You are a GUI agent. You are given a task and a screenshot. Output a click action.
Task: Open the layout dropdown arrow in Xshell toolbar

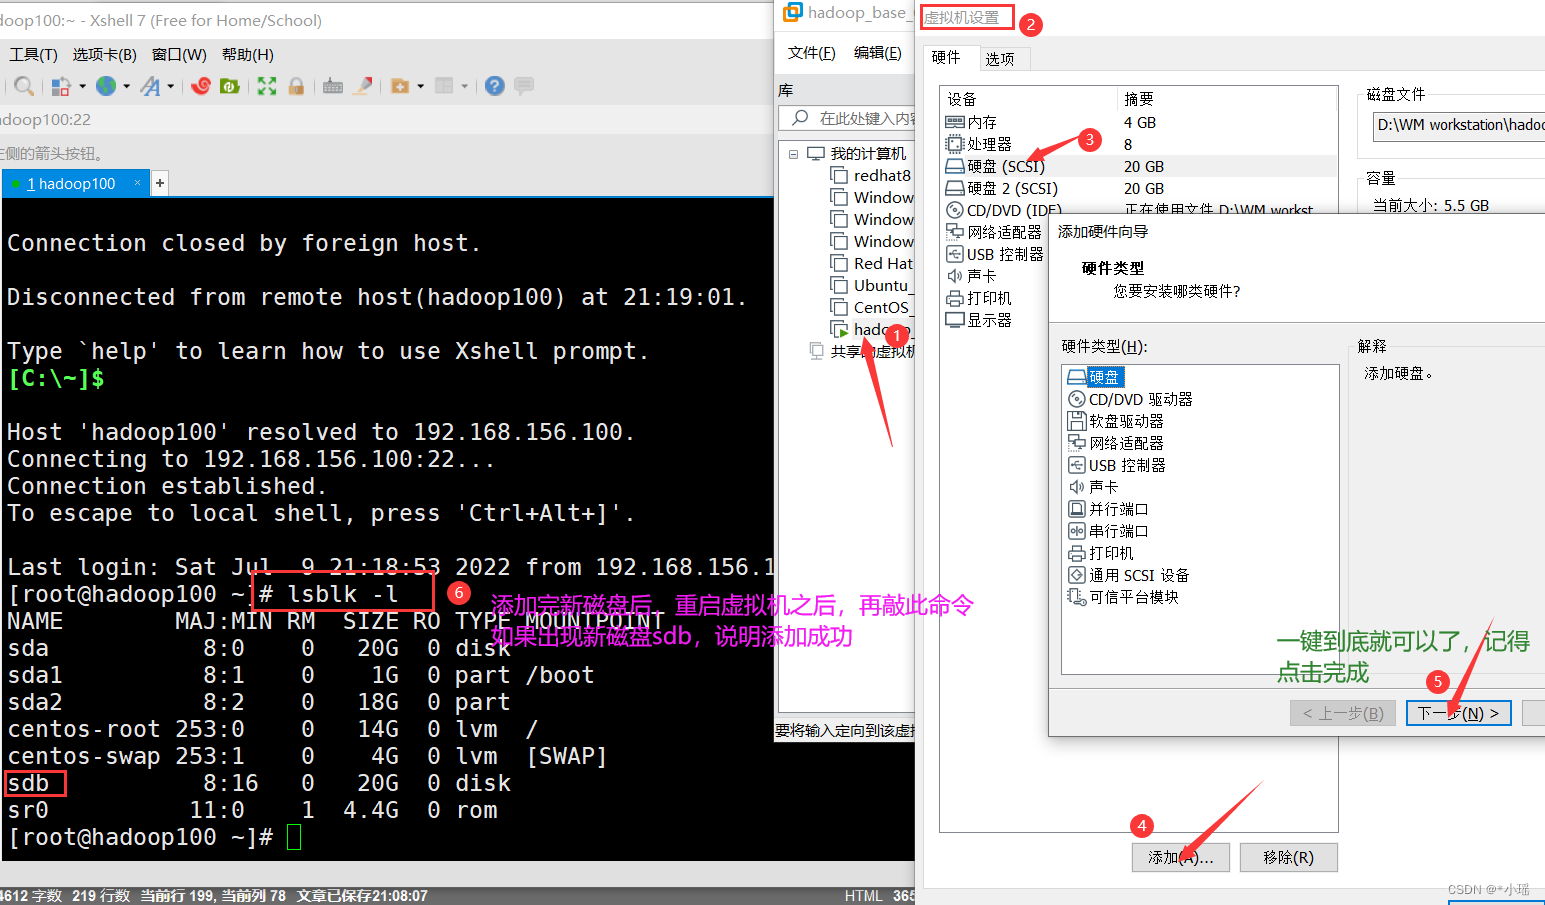(465, 86)
